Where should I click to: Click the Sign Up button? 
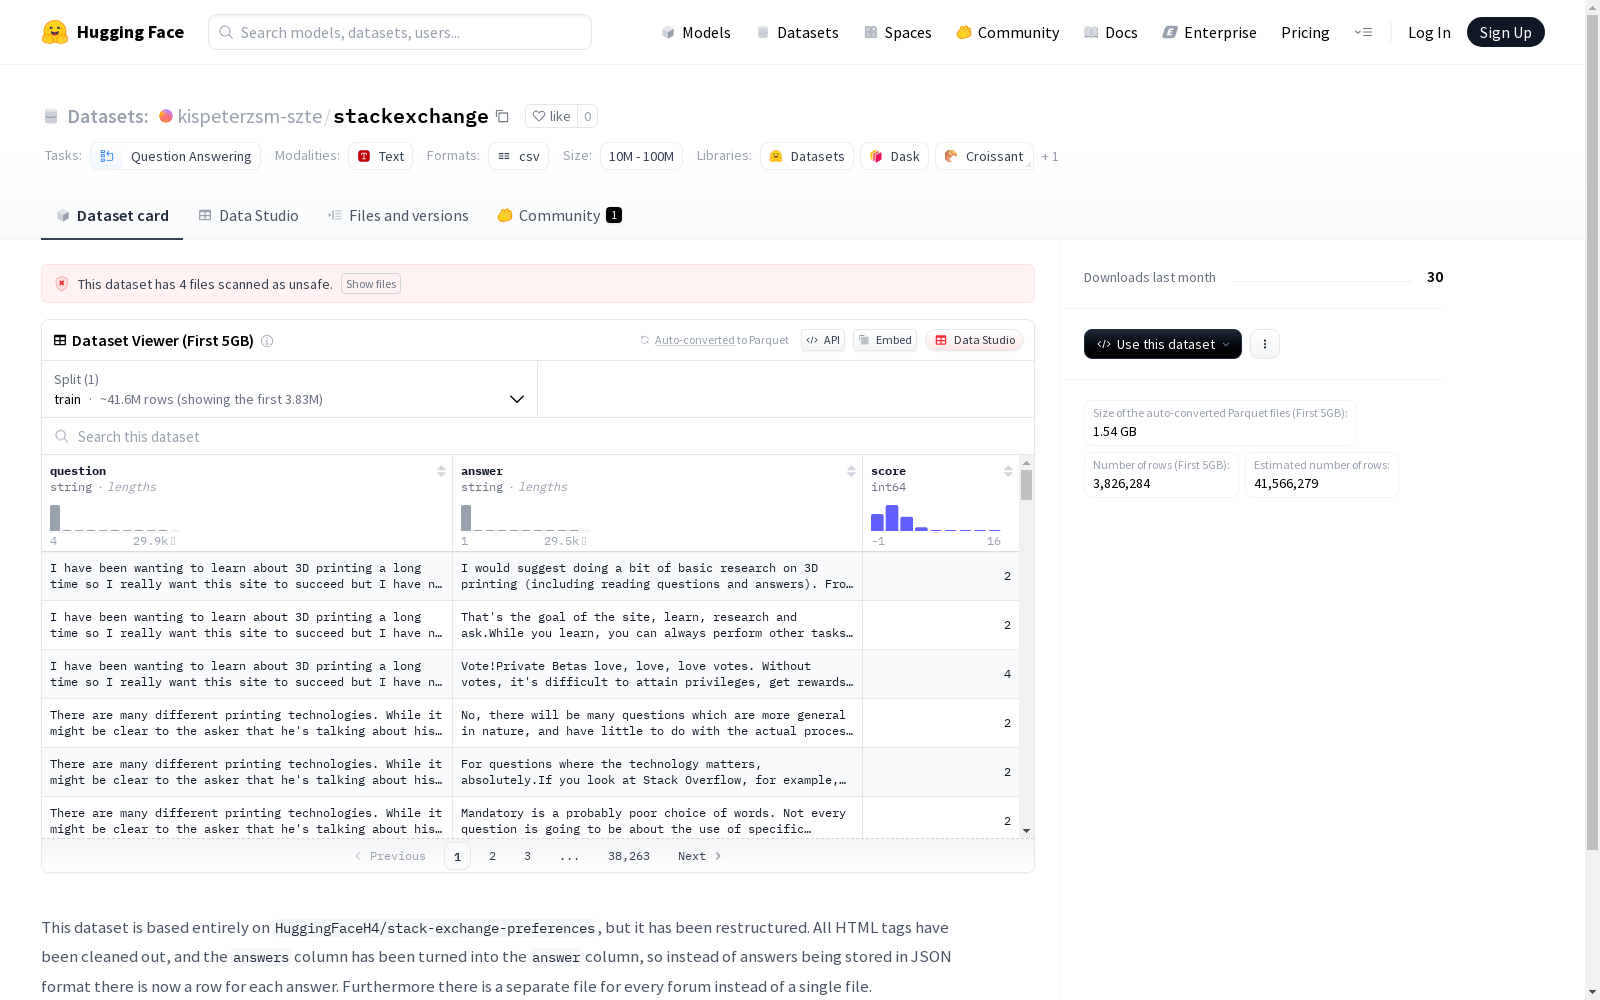[1506, 32]
